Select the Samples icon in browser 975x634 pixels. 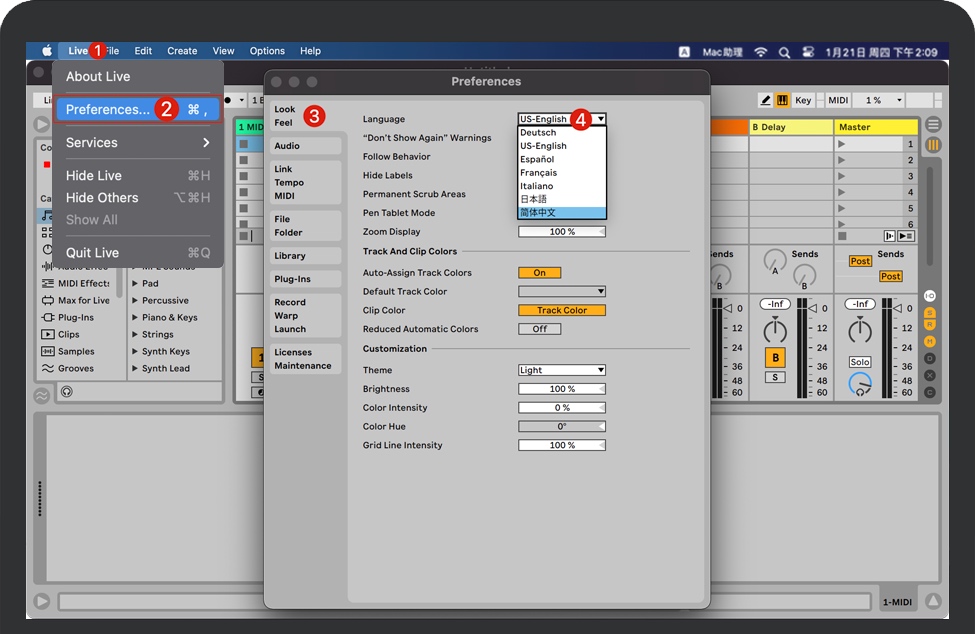[47, 351]
